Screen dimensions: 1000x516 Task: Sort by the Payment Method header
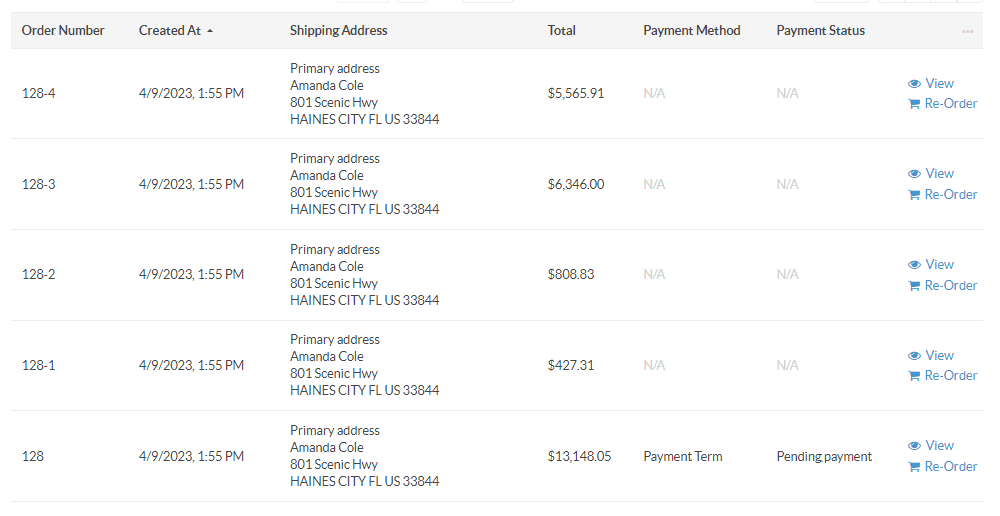click(x=691, y=31)
